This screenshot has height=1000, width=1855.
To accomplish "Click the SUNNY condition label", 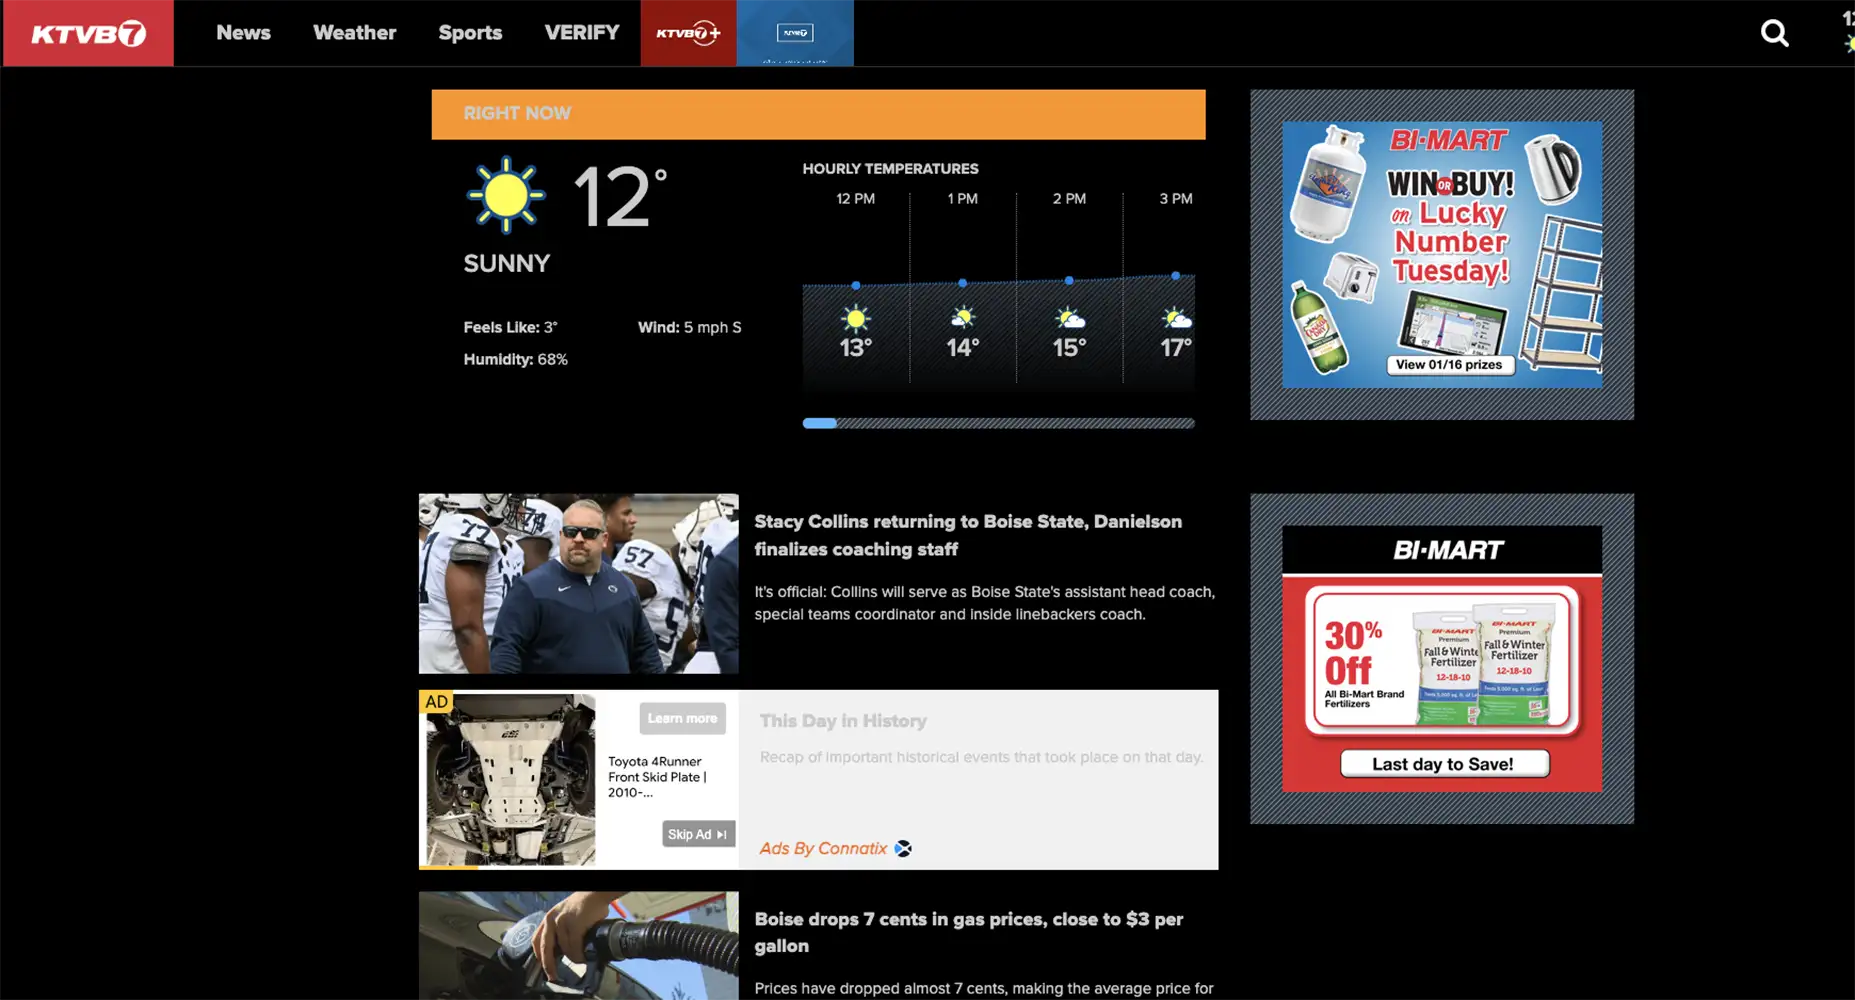I will (507, 263).
